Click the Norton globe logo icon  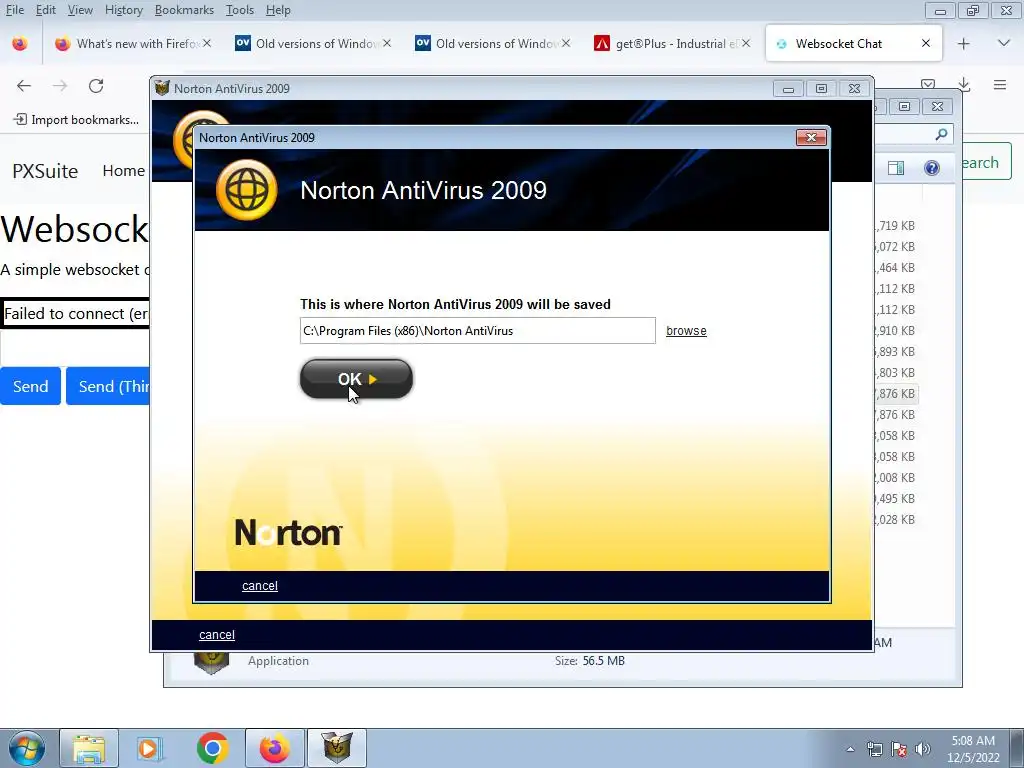tap(246, 190)
